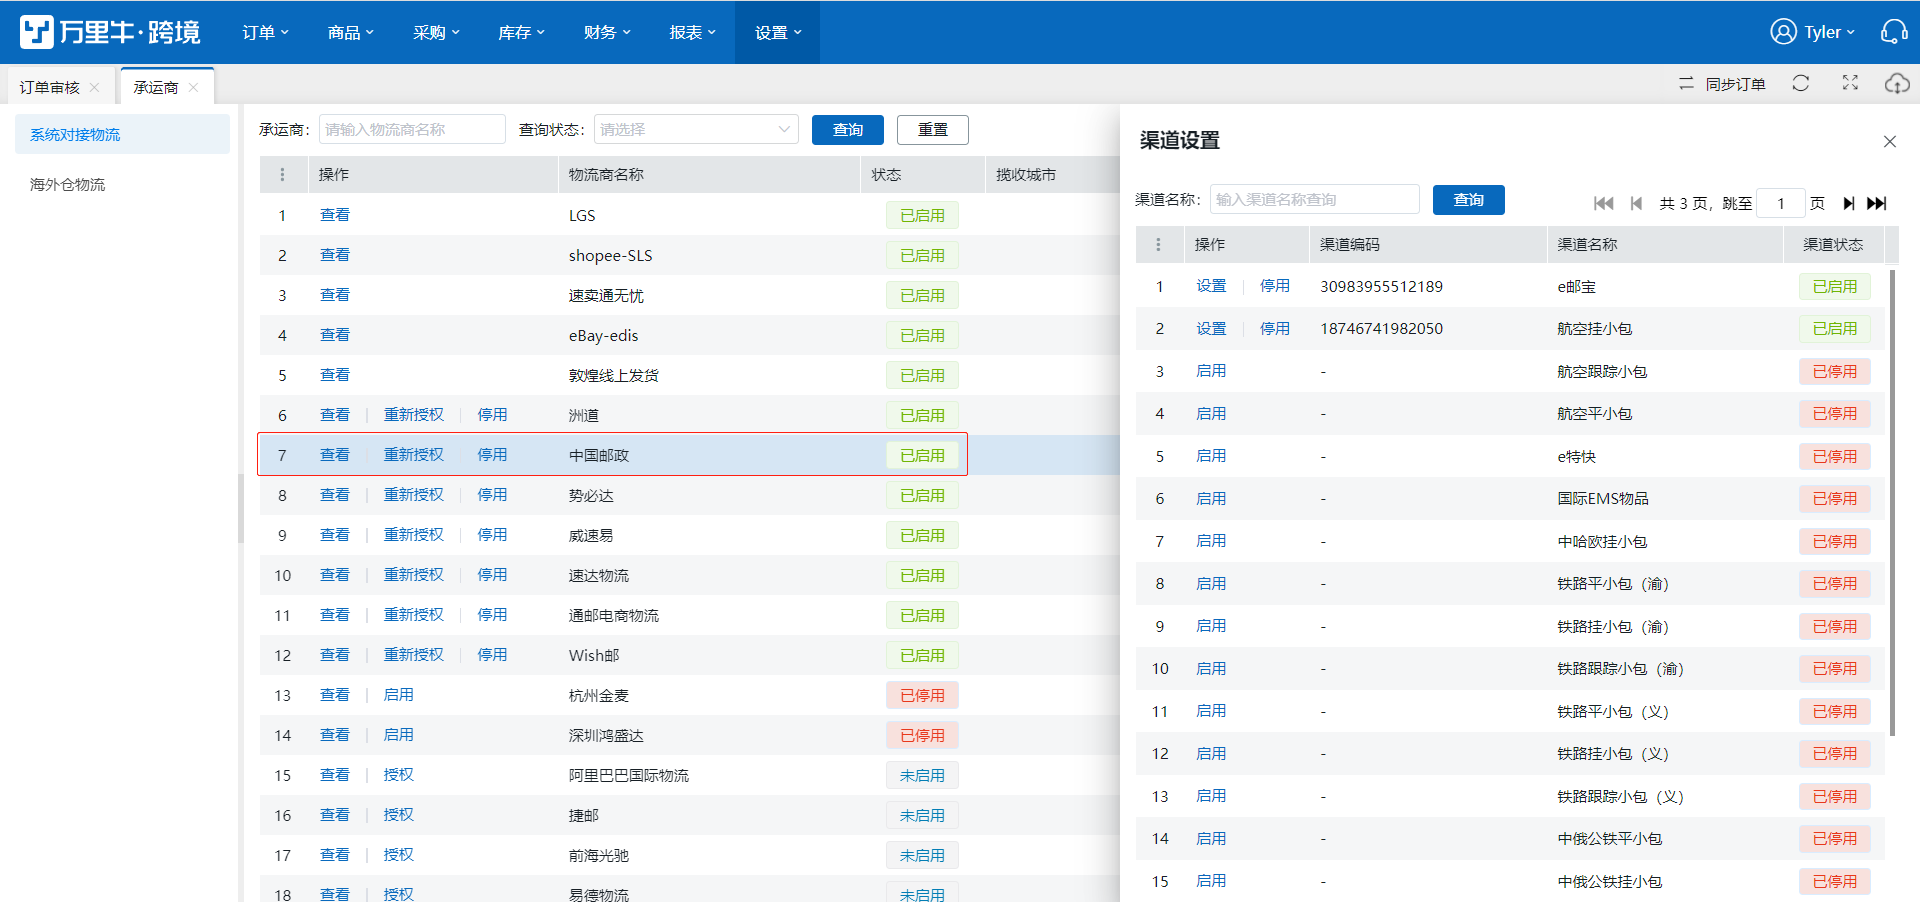Screen dimensions: 1920x902
Task: Jump to last page of channels
Action: (x=1877, y=203)
